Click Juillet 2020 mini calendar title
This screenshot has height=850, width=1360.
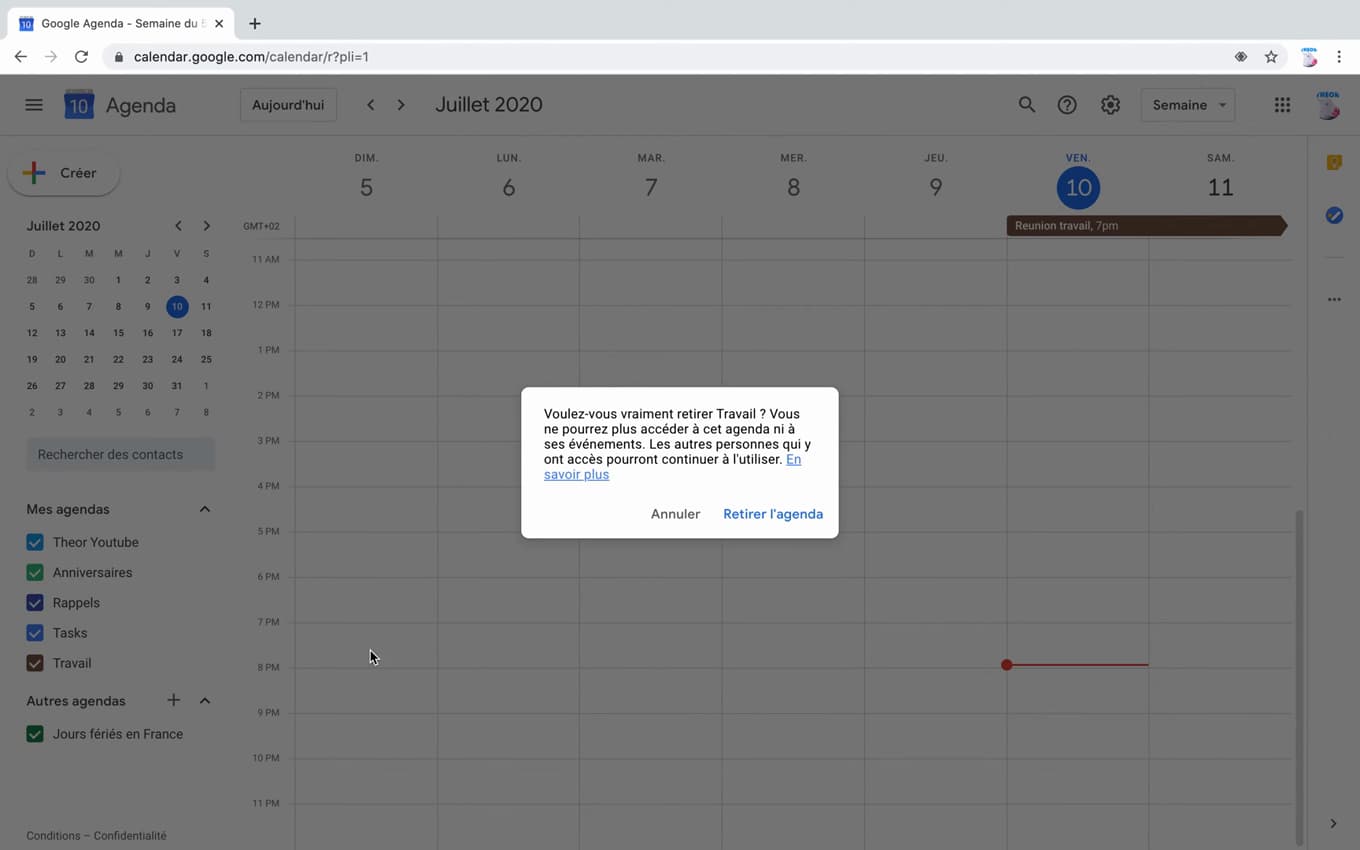pos(63,226)
